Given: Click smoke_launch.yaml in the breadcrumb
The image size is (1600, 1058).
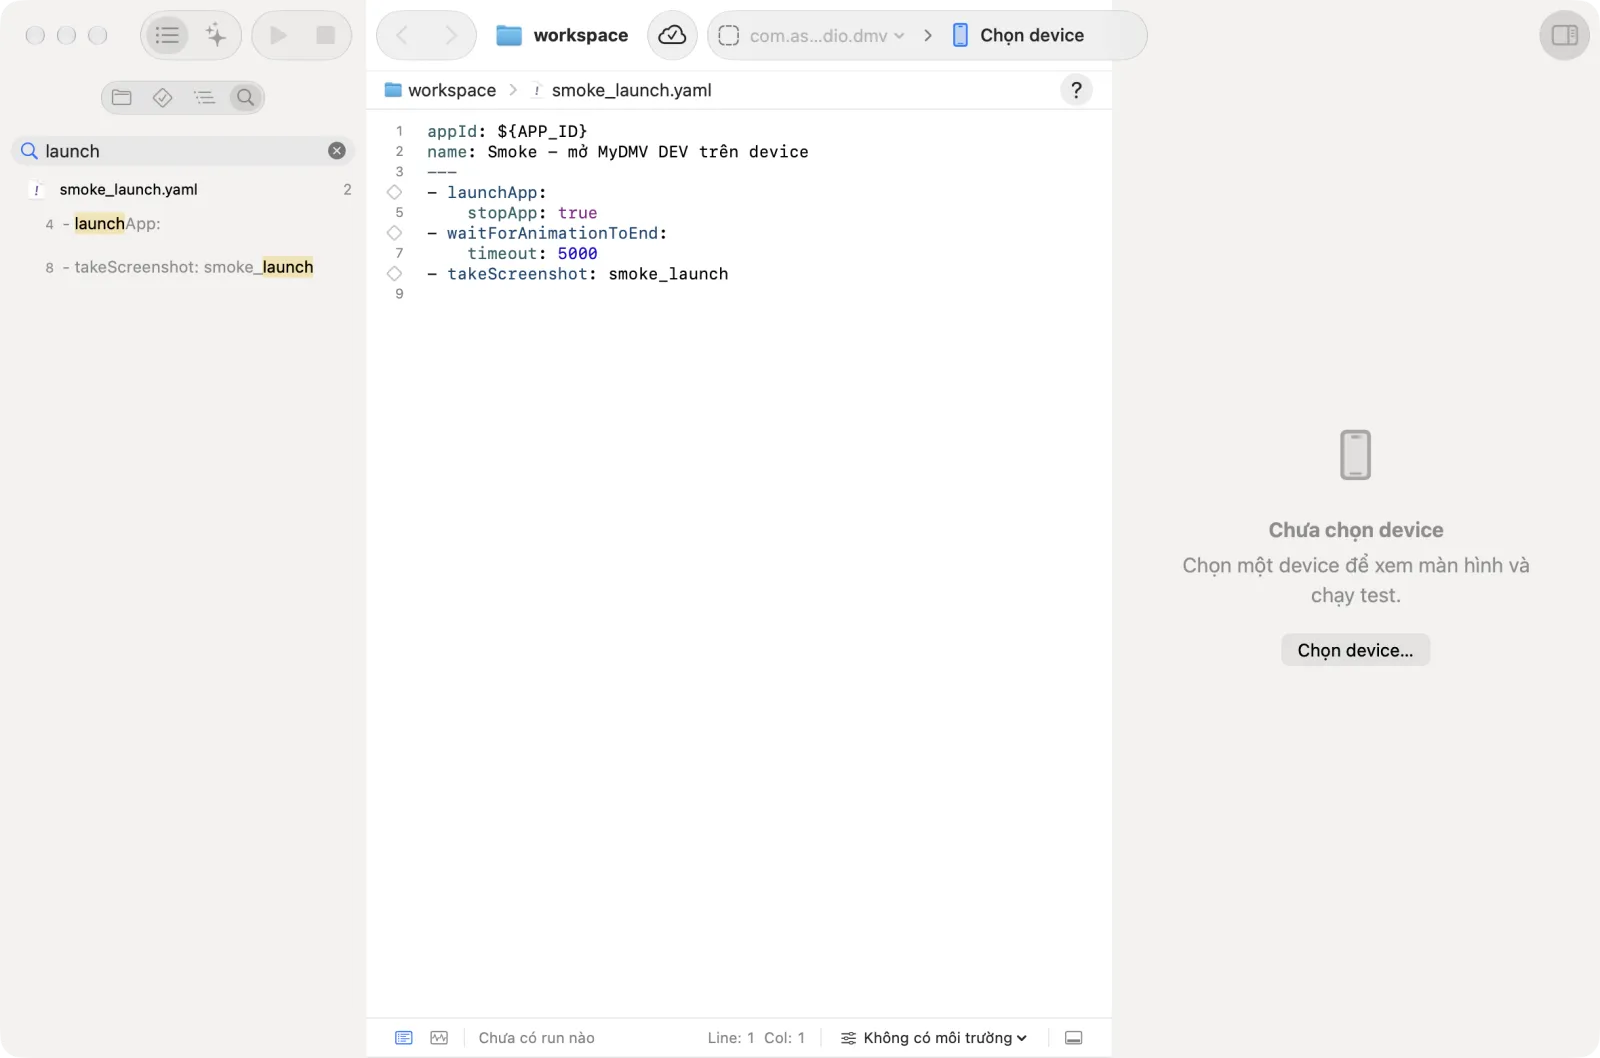Looking at the screenshot, I should coord(621,90).
